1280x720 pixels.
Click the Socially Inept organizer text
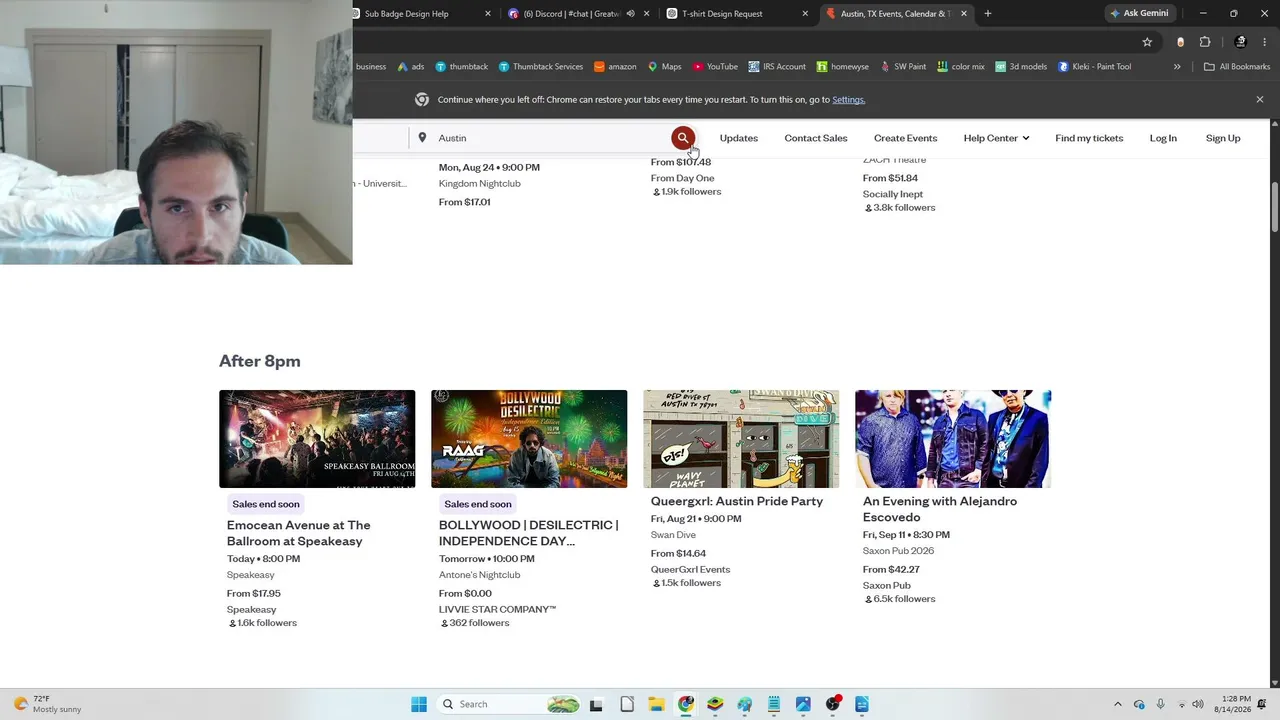(x=893, y=194)
